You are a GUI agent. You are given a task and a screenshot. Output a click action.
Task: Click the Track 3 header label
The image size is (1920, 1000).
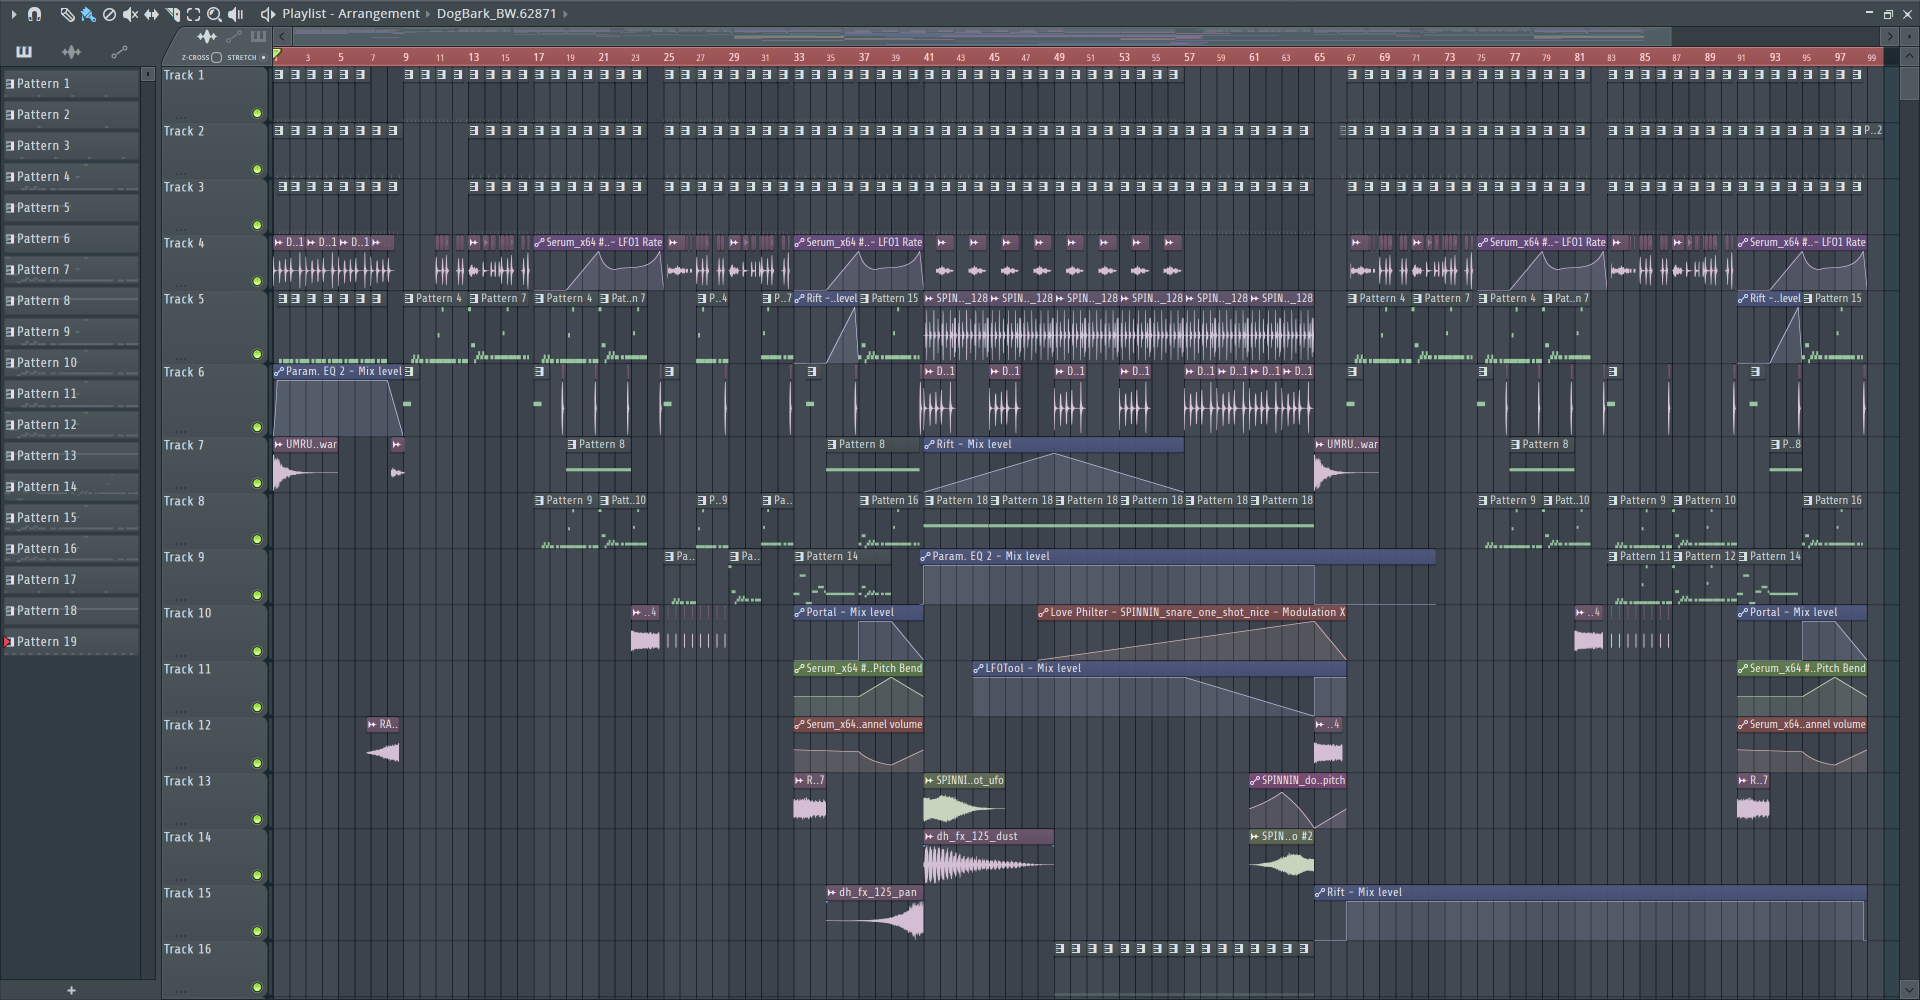(x=184, y=187)
